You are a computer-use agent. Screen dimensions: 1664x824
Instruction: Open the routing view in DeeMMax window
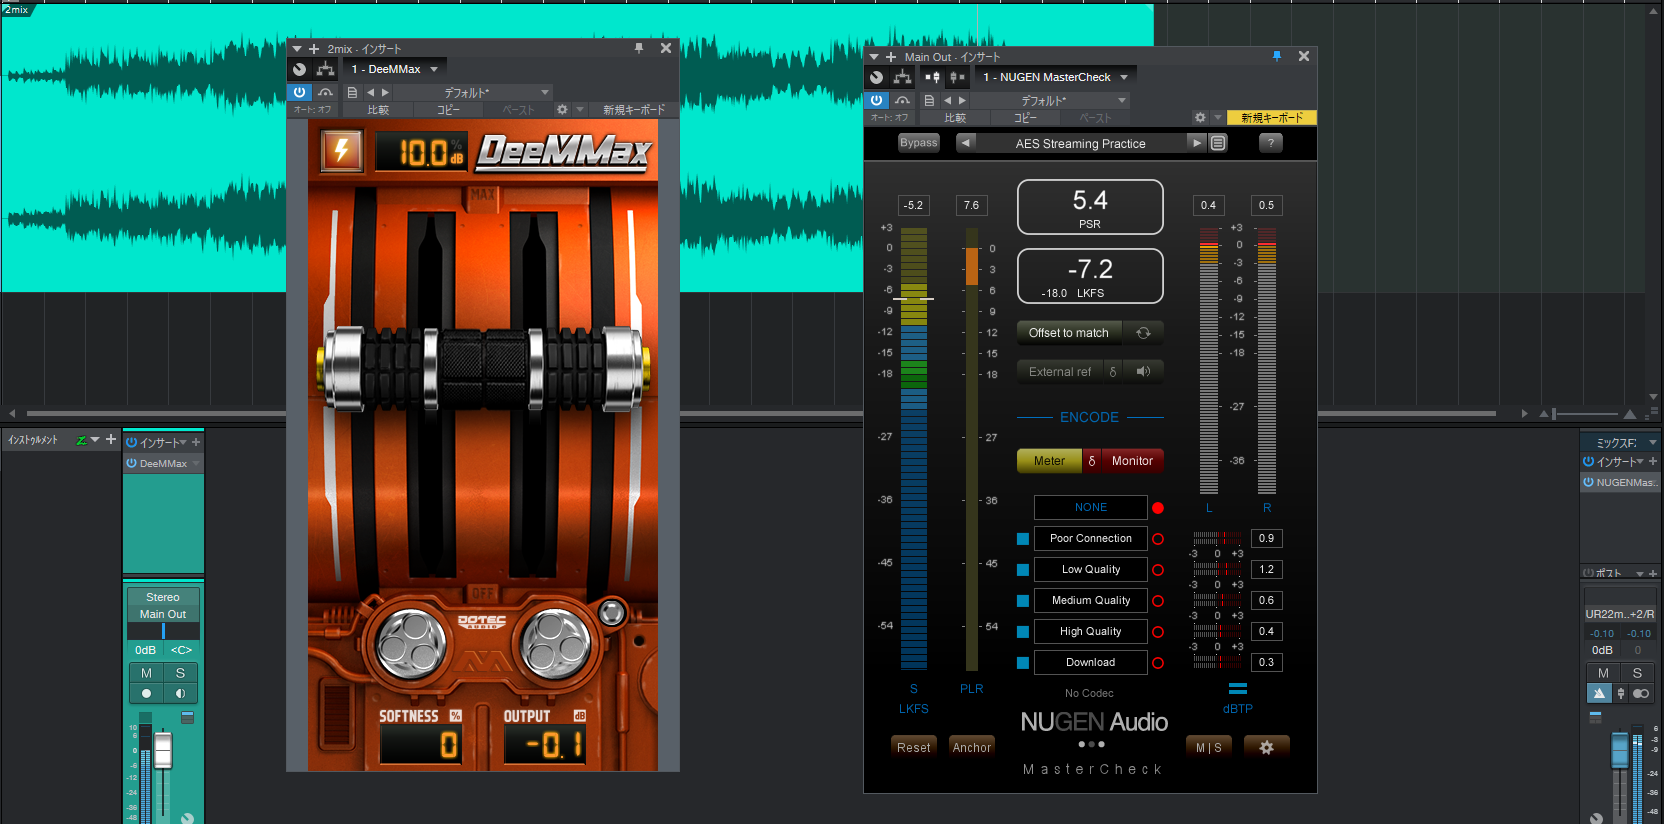click(x=325, y=69)
